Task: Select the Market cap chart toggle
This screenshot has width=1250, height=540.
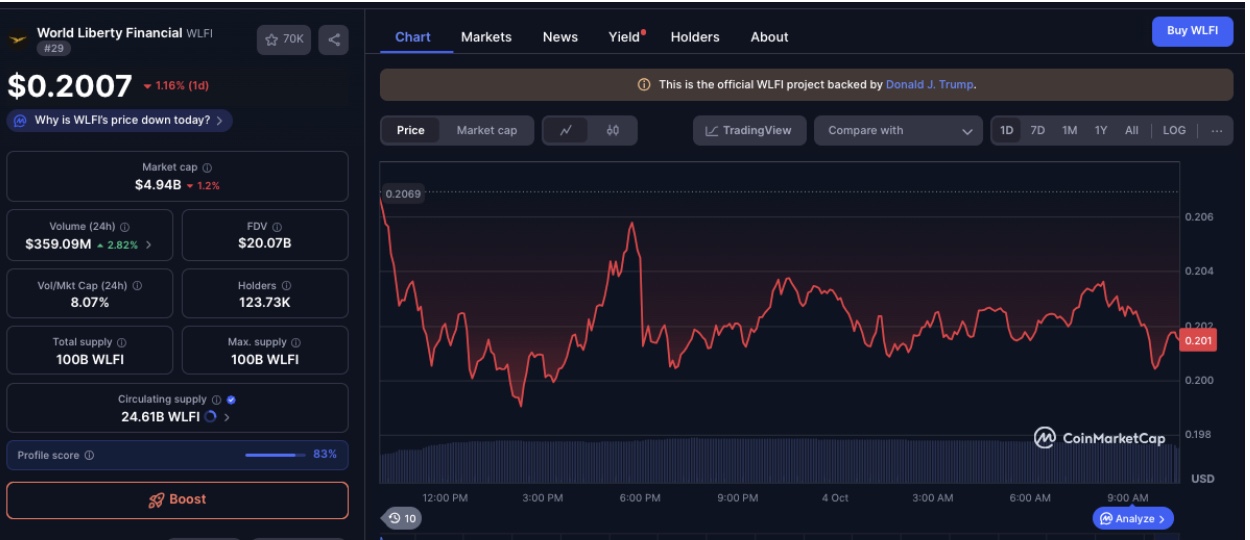Action: click(x=486, y=131)
